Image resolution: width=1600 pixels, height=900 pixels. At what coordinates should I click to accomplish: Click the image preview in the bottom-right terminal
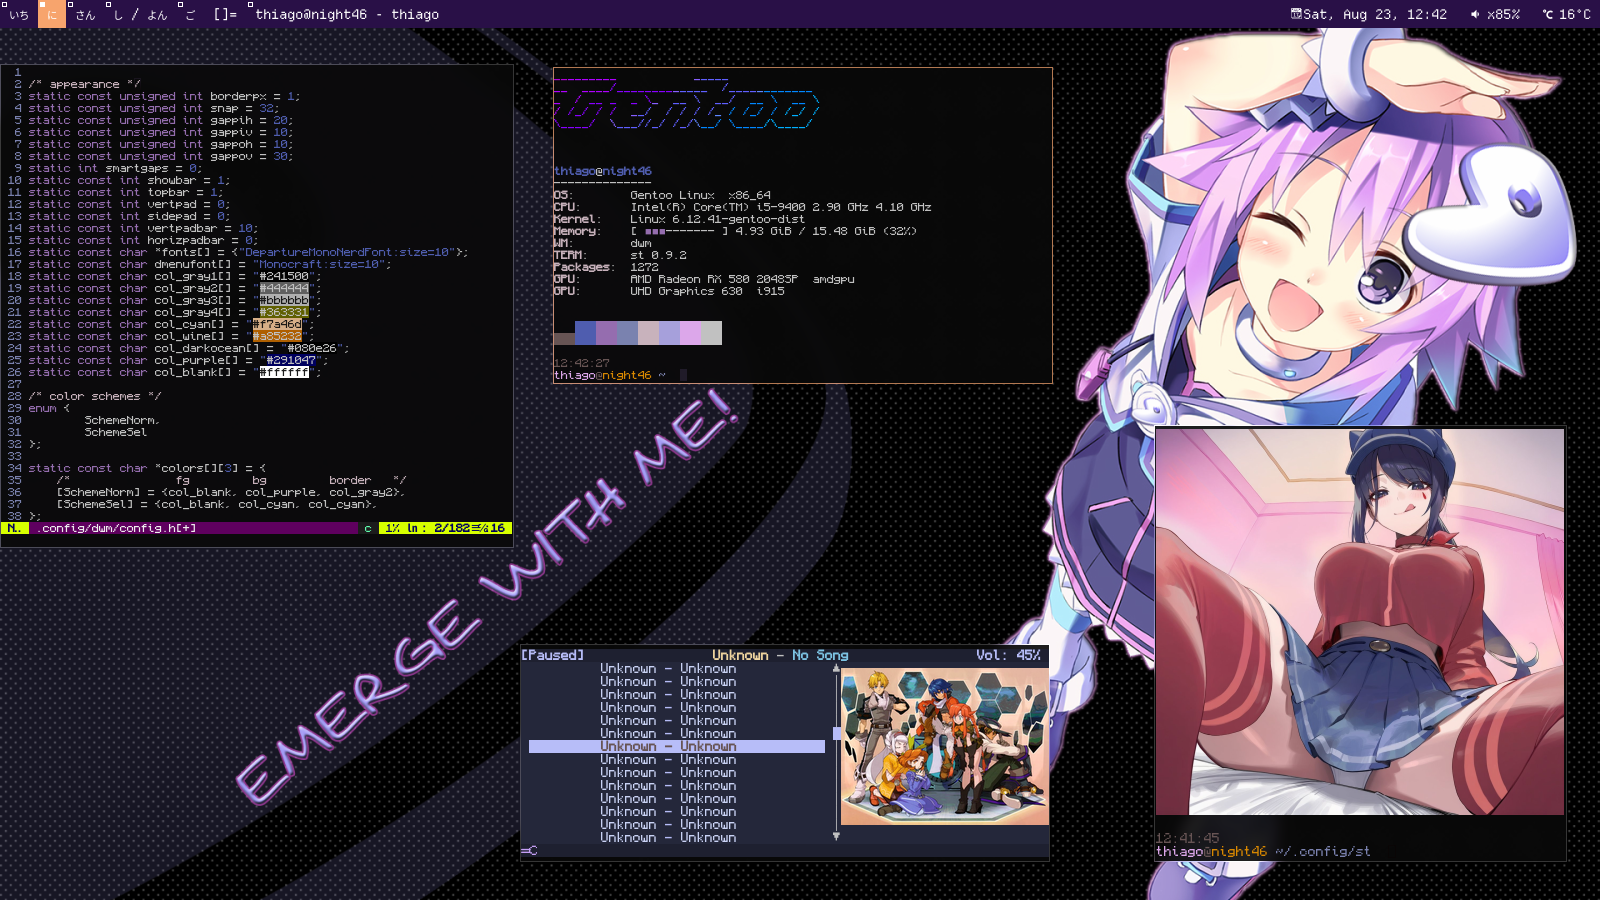pyautogui.click(x=1360, y=622)
